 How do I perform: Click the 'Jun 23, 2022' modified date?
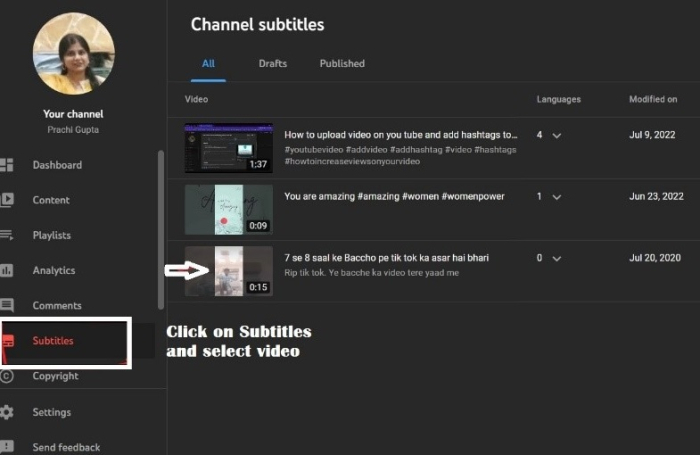coord(656,196)
